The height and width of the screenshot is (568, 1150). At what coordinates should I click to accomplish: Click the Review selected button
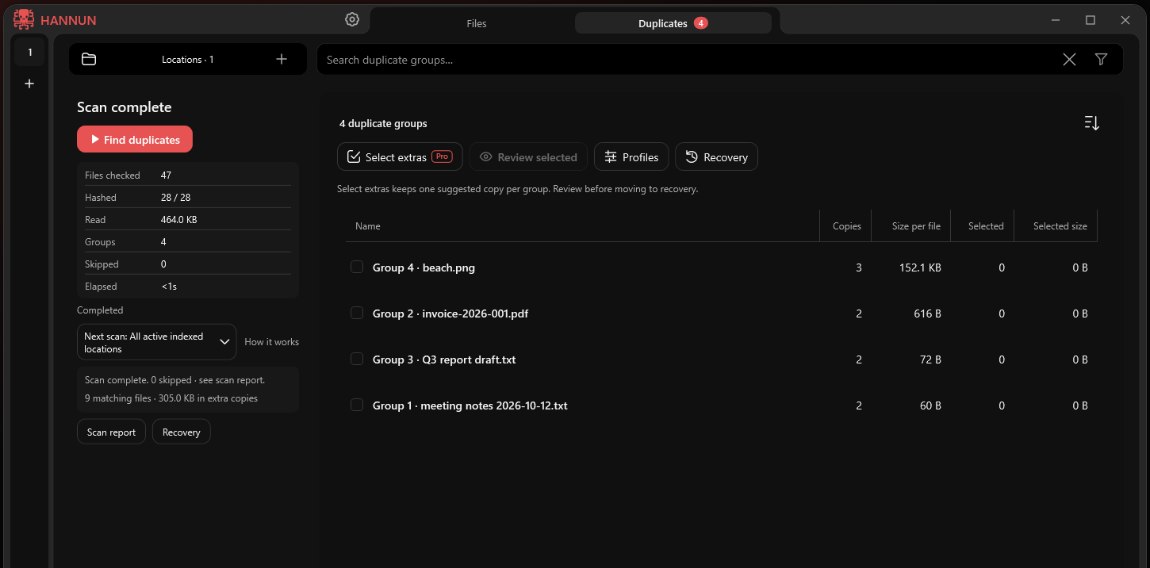[x=529, y=157]
